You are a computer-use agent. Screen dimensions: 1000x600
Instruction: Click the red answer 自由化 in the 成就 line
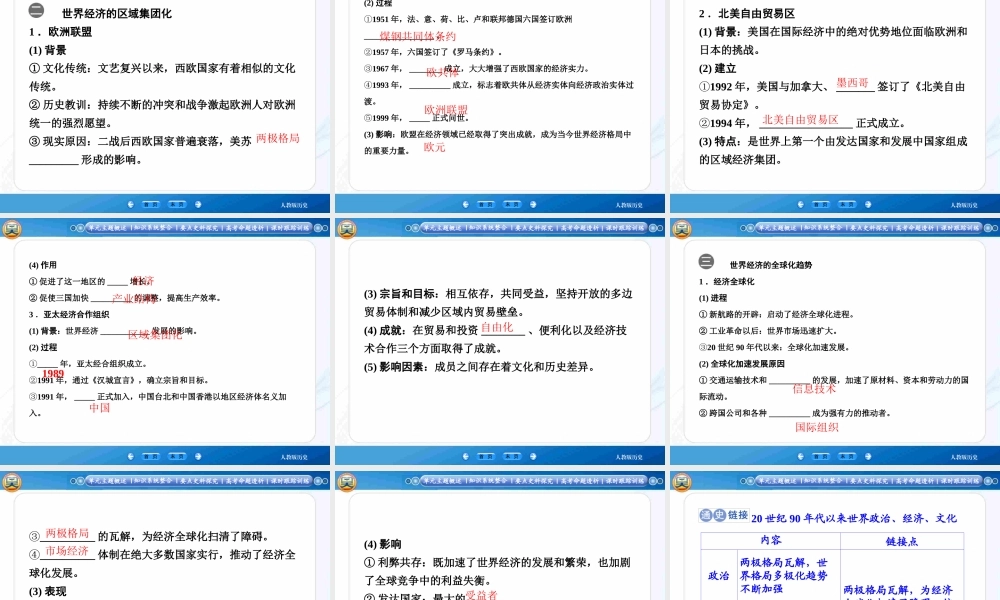pos(497,327)
